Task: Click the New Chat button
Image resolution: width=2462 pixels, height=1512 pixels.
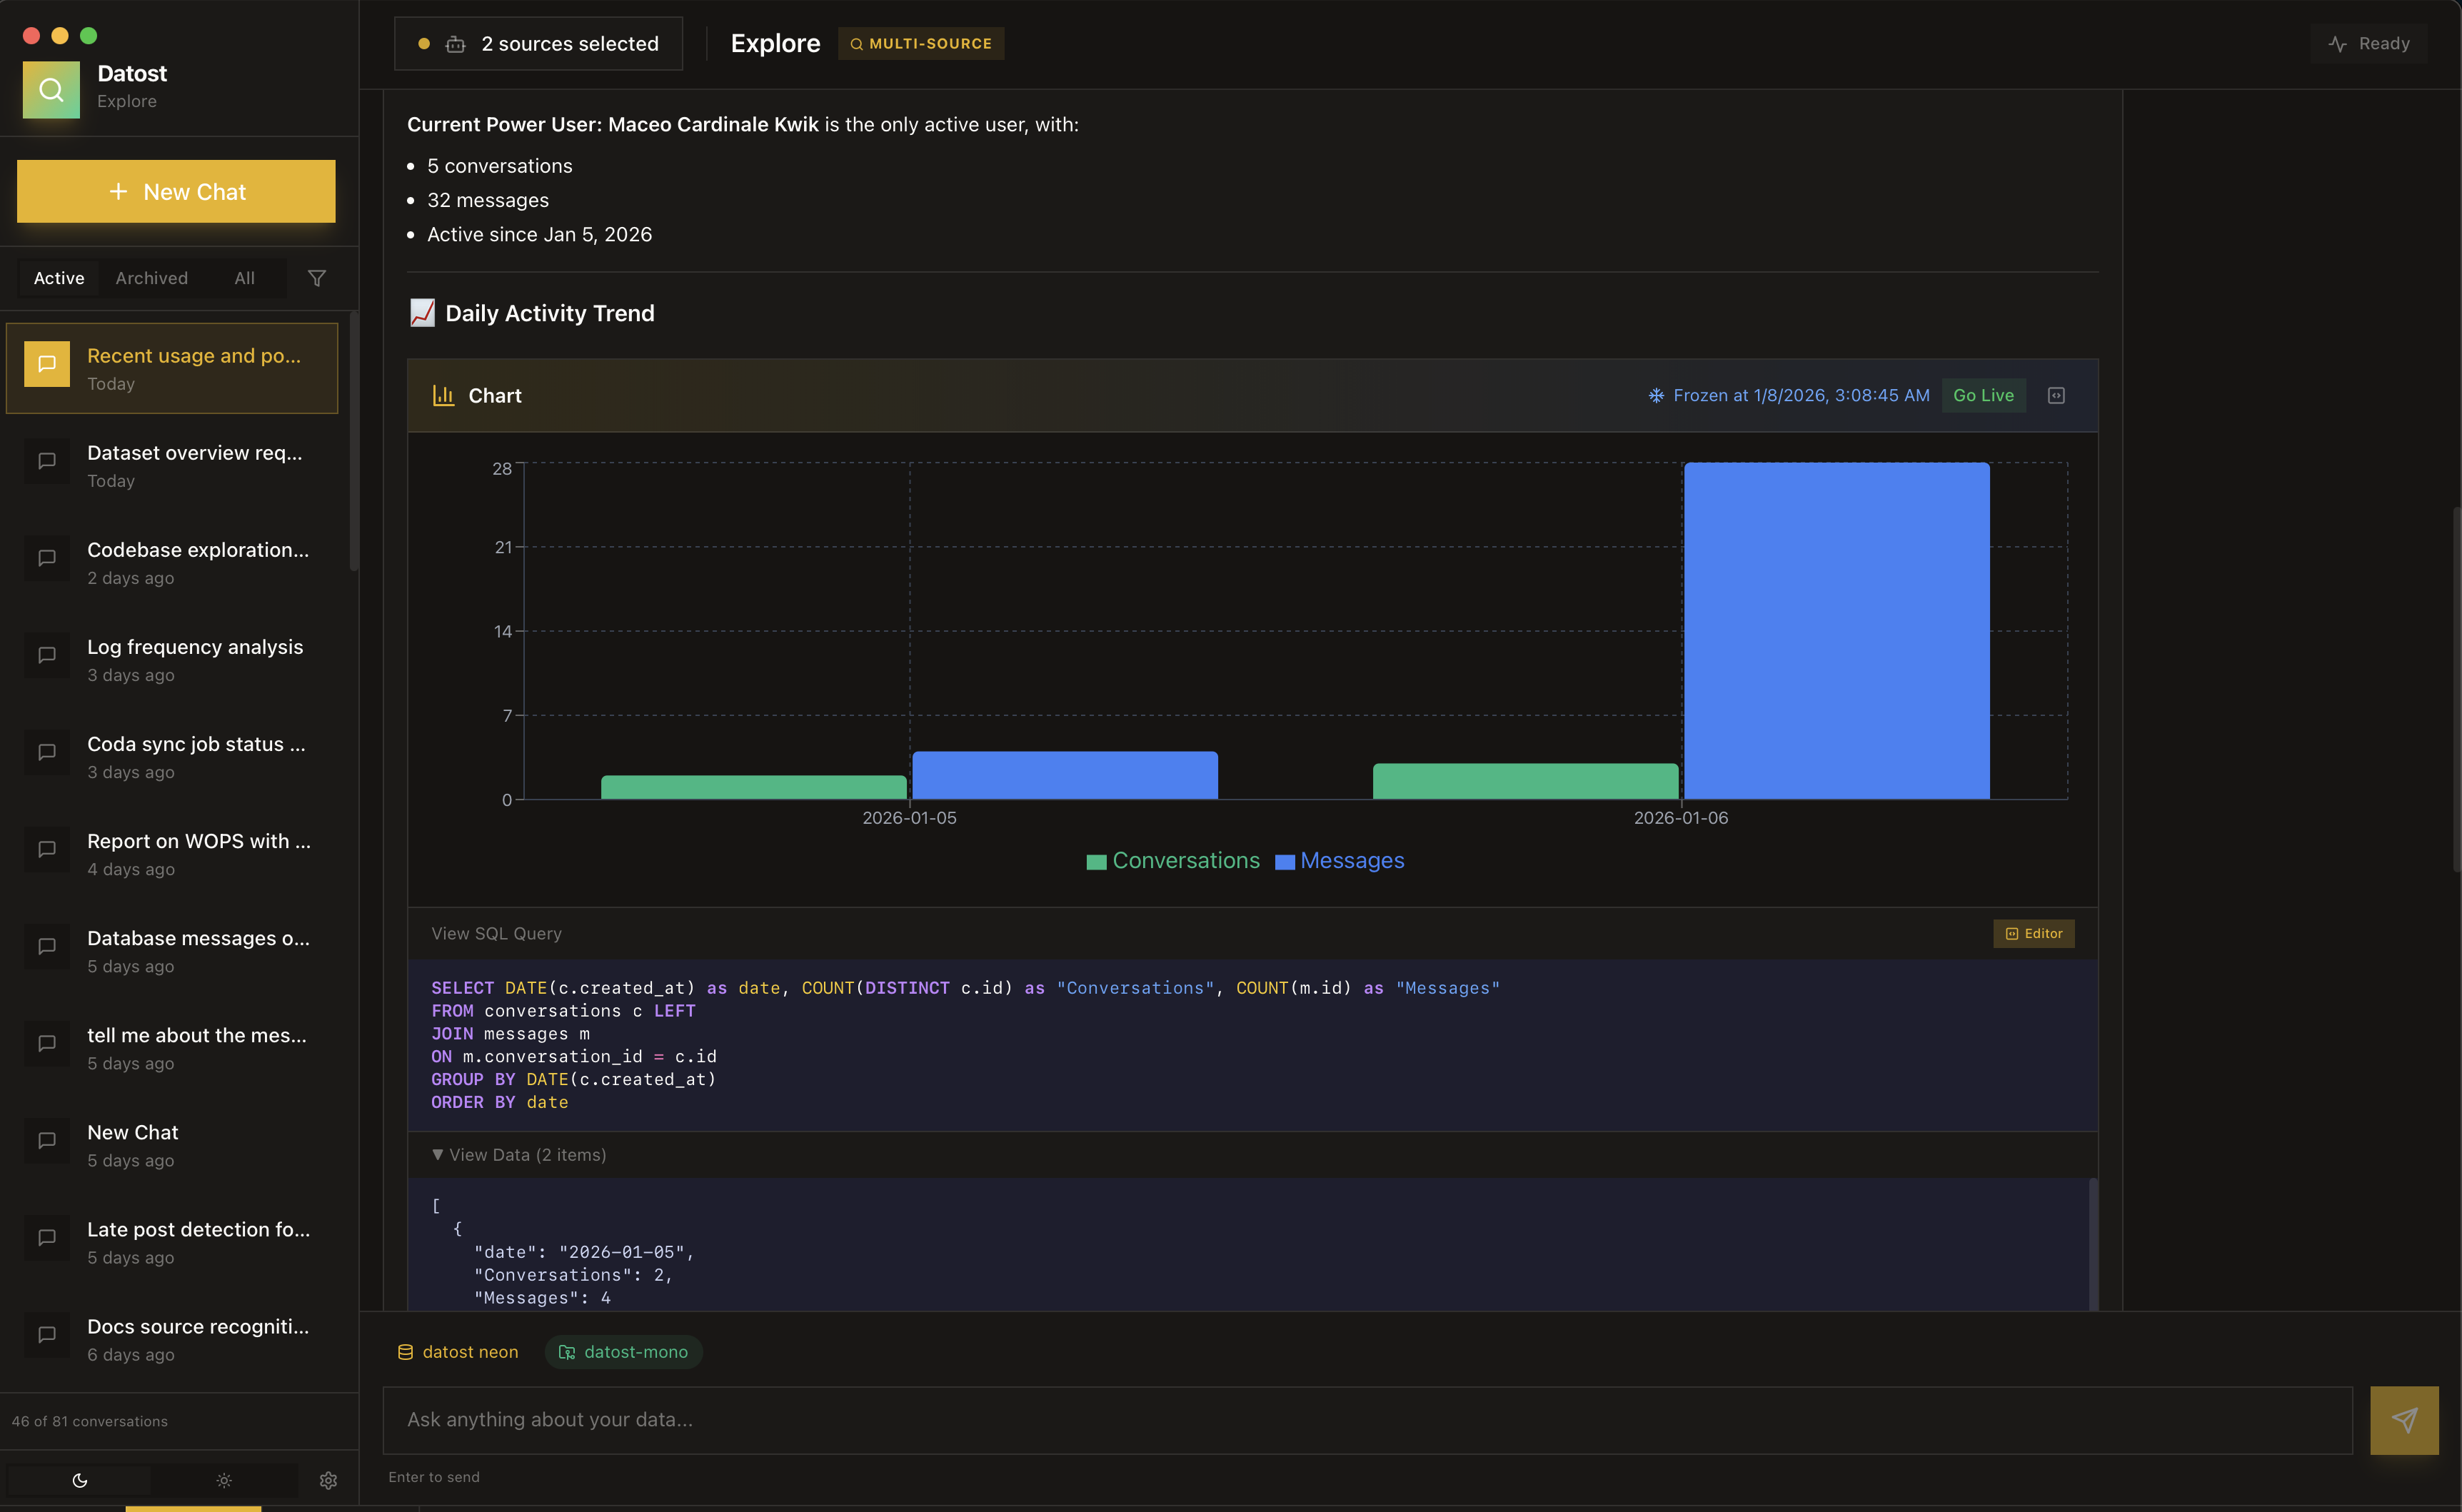Action: point(176,191)
